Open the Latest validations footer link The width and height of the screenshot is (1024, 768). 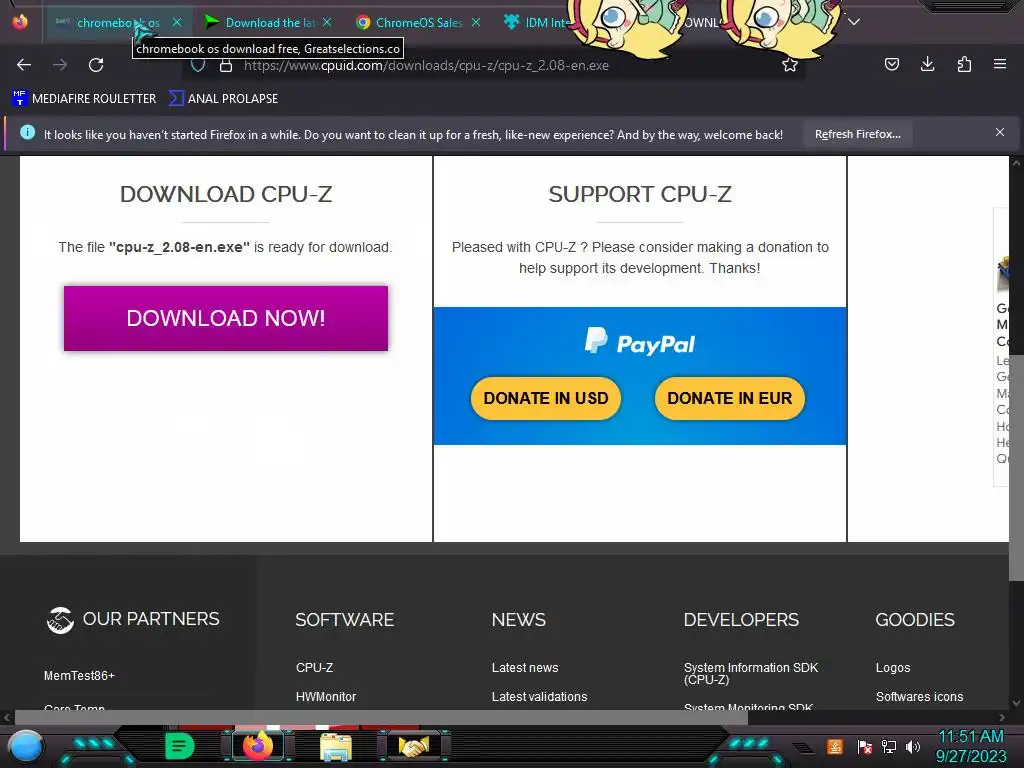click(539, 696)
